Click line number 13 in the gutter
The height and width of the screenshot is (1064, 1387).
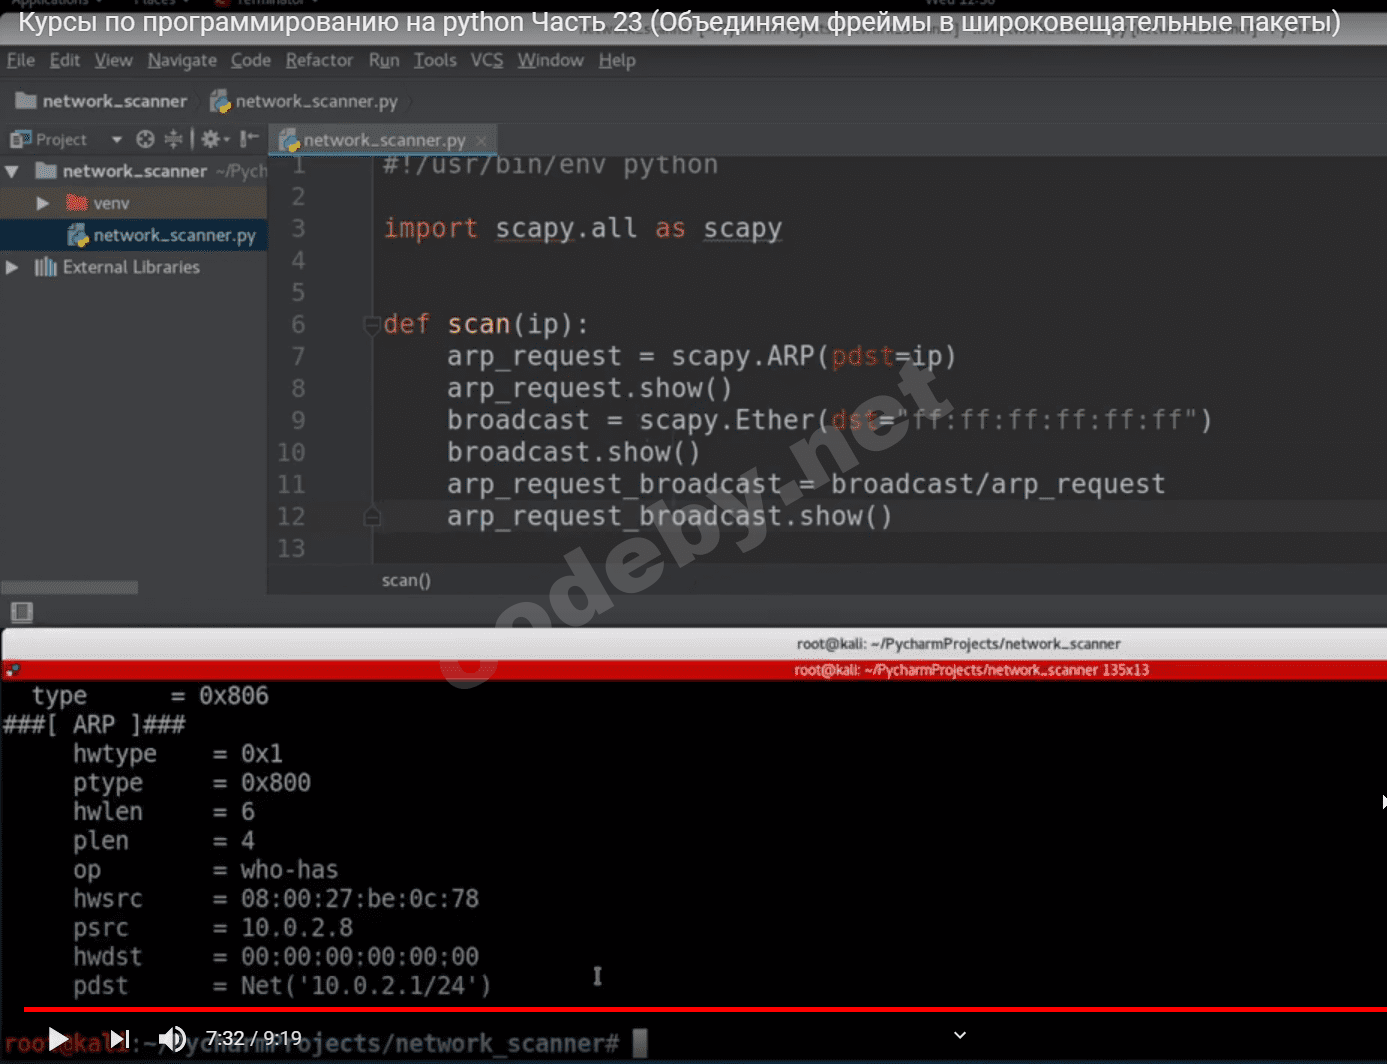291,548
